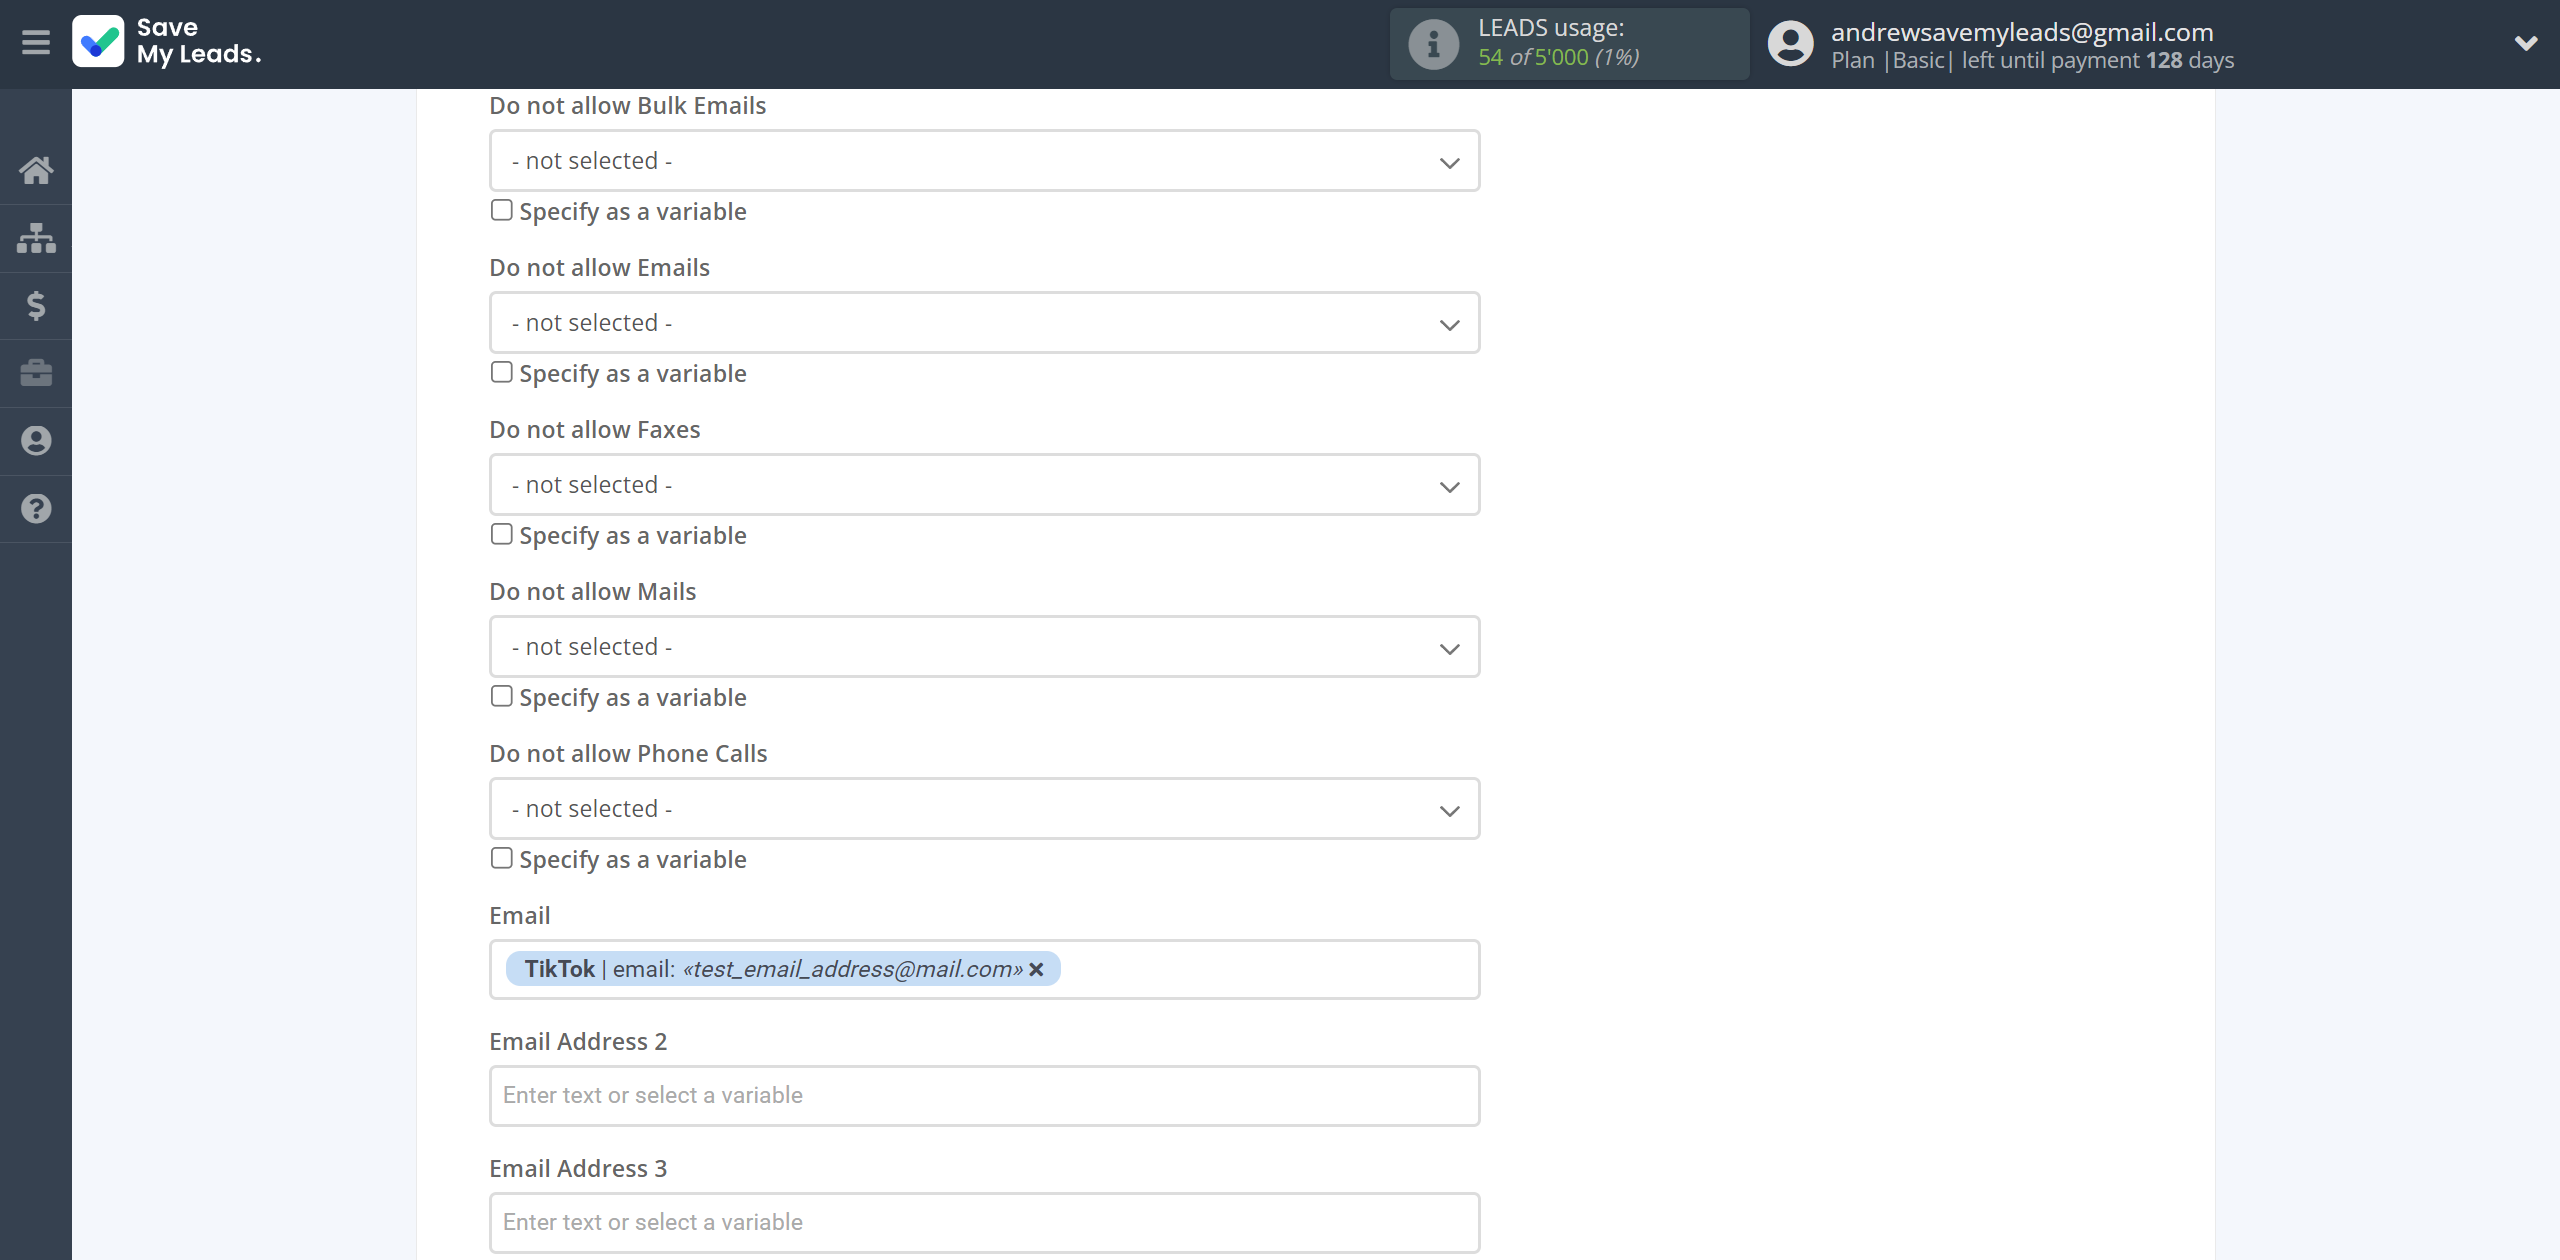Viewport: 2560px width, 1260px height.
Task: Click the Save My Leads logo
Action: (167, 42)
